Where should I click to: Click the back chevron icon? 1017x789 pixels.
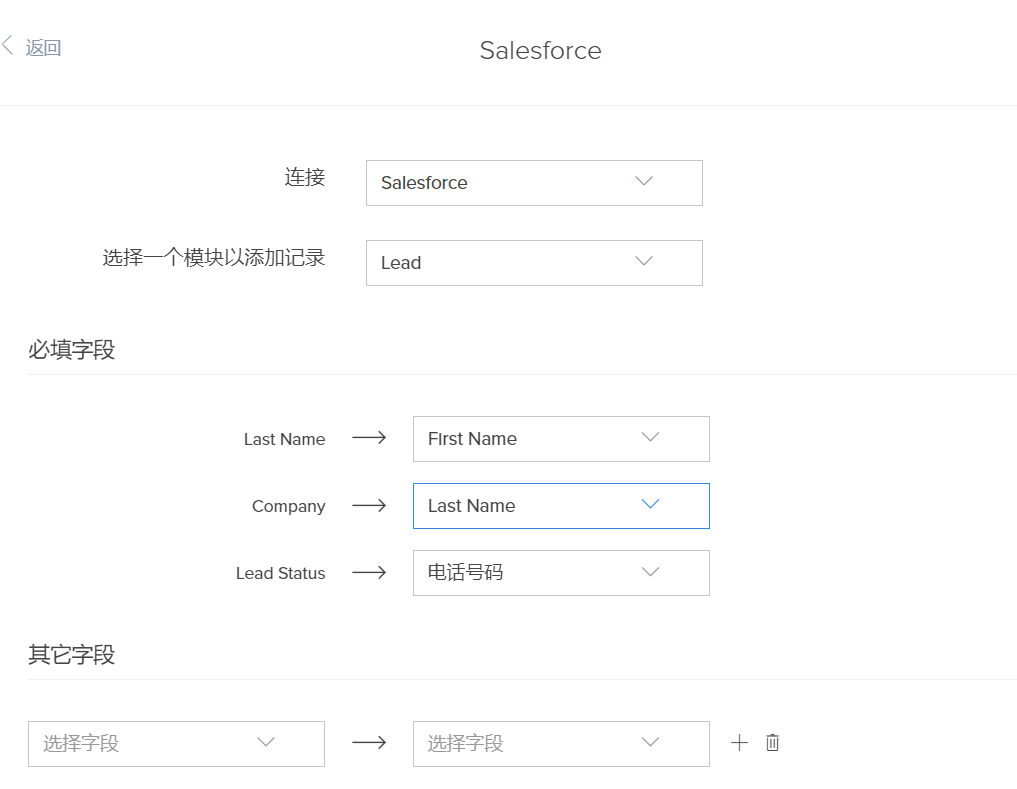(8, 46)
